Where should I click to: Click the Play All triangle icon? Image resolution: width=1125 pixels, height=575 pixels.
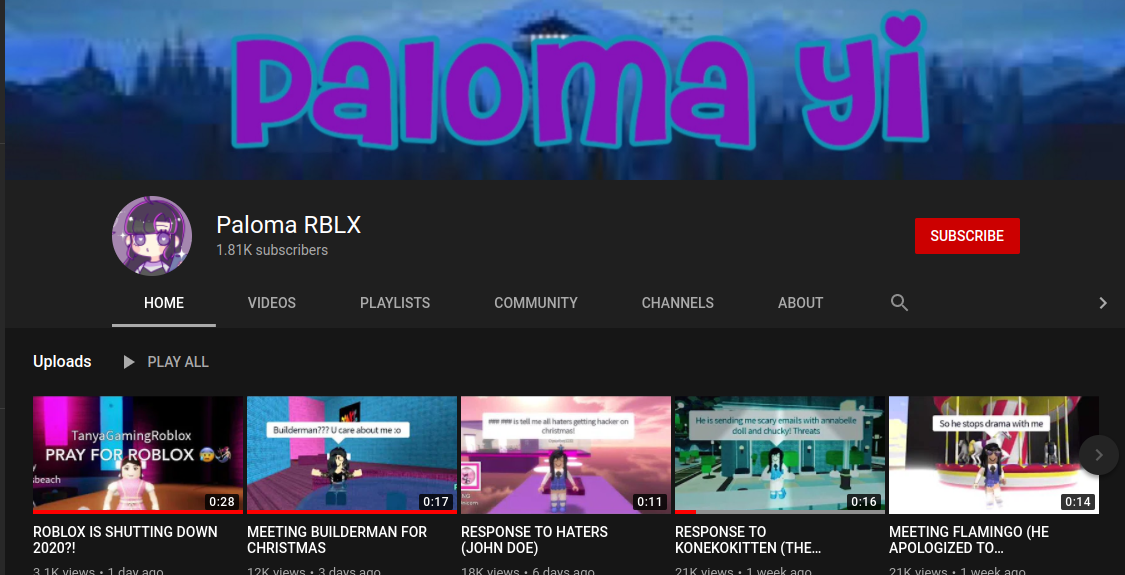point(129,362)
